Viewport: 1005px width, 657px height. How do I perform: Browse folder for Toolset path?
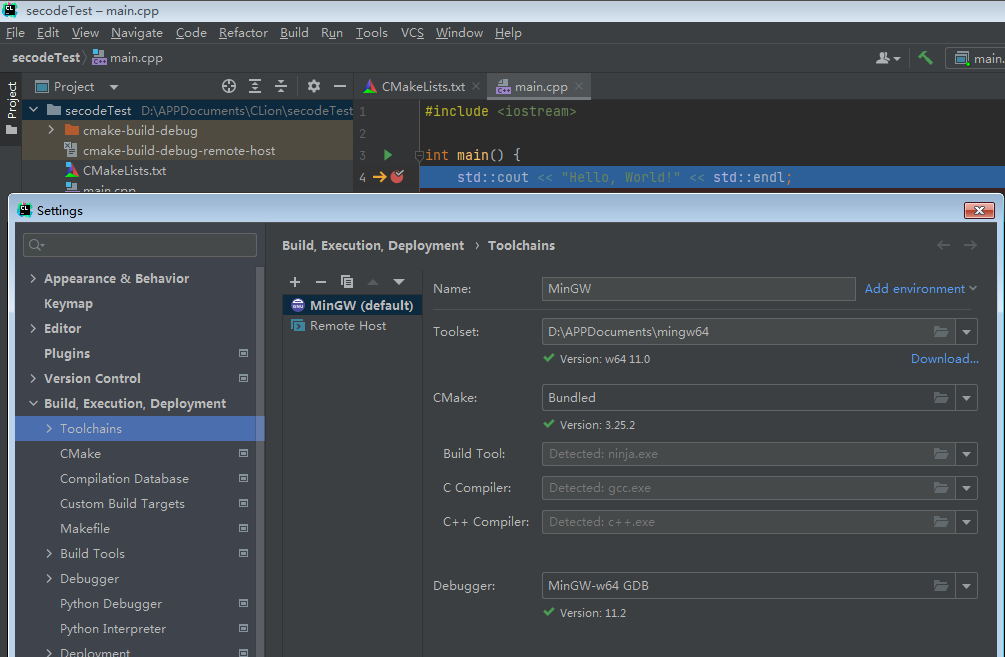(x=940, y=332)
